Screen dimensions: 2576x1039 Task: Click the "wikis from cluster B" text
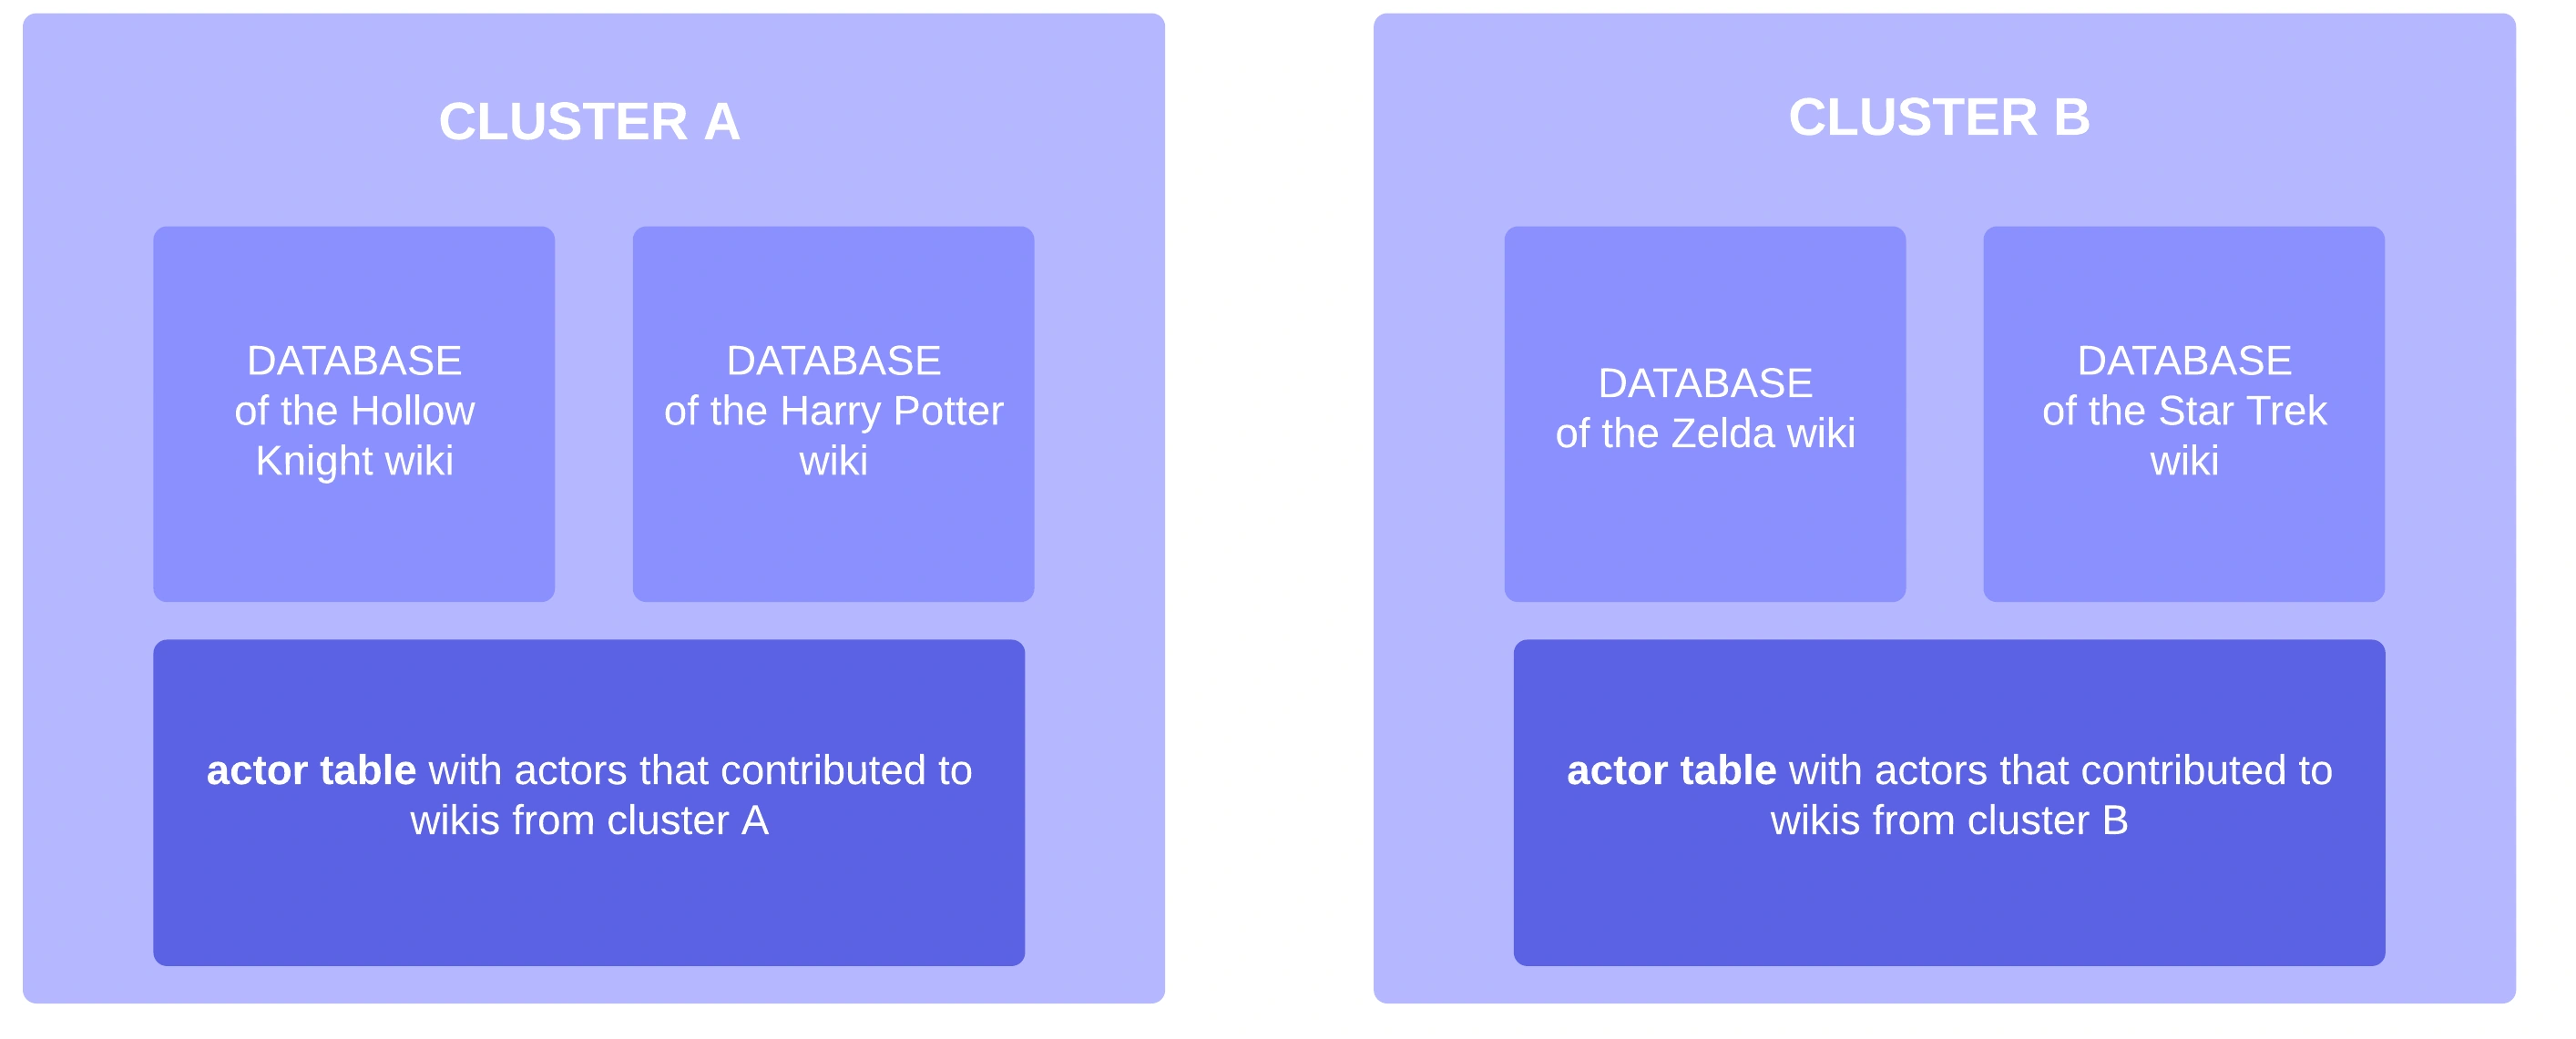tap(1948, 821)
